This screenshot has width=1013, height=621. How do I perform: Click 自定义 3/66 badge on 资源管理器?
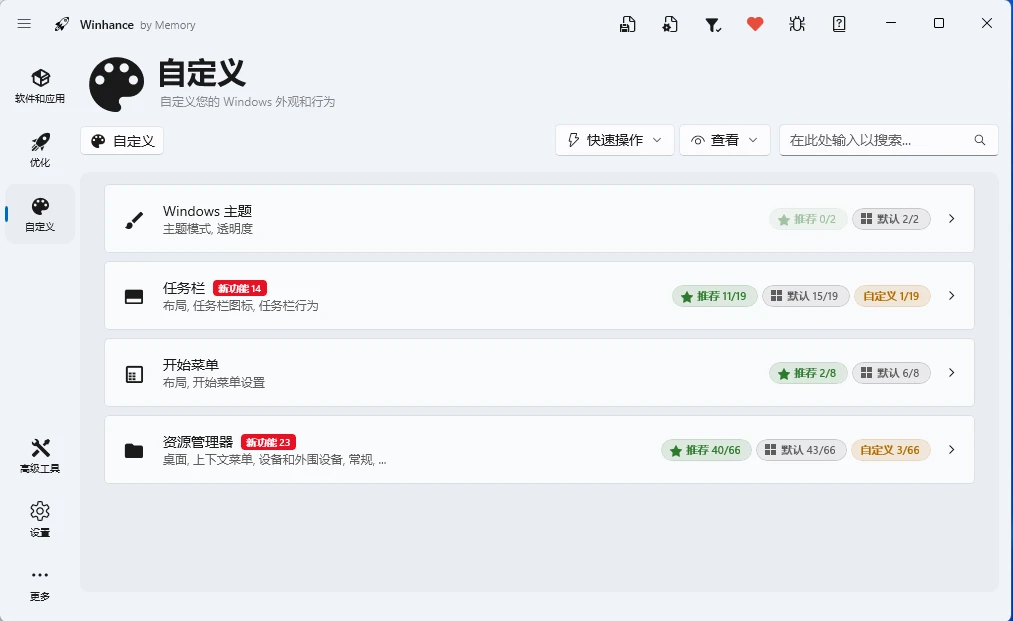(891, 450)
